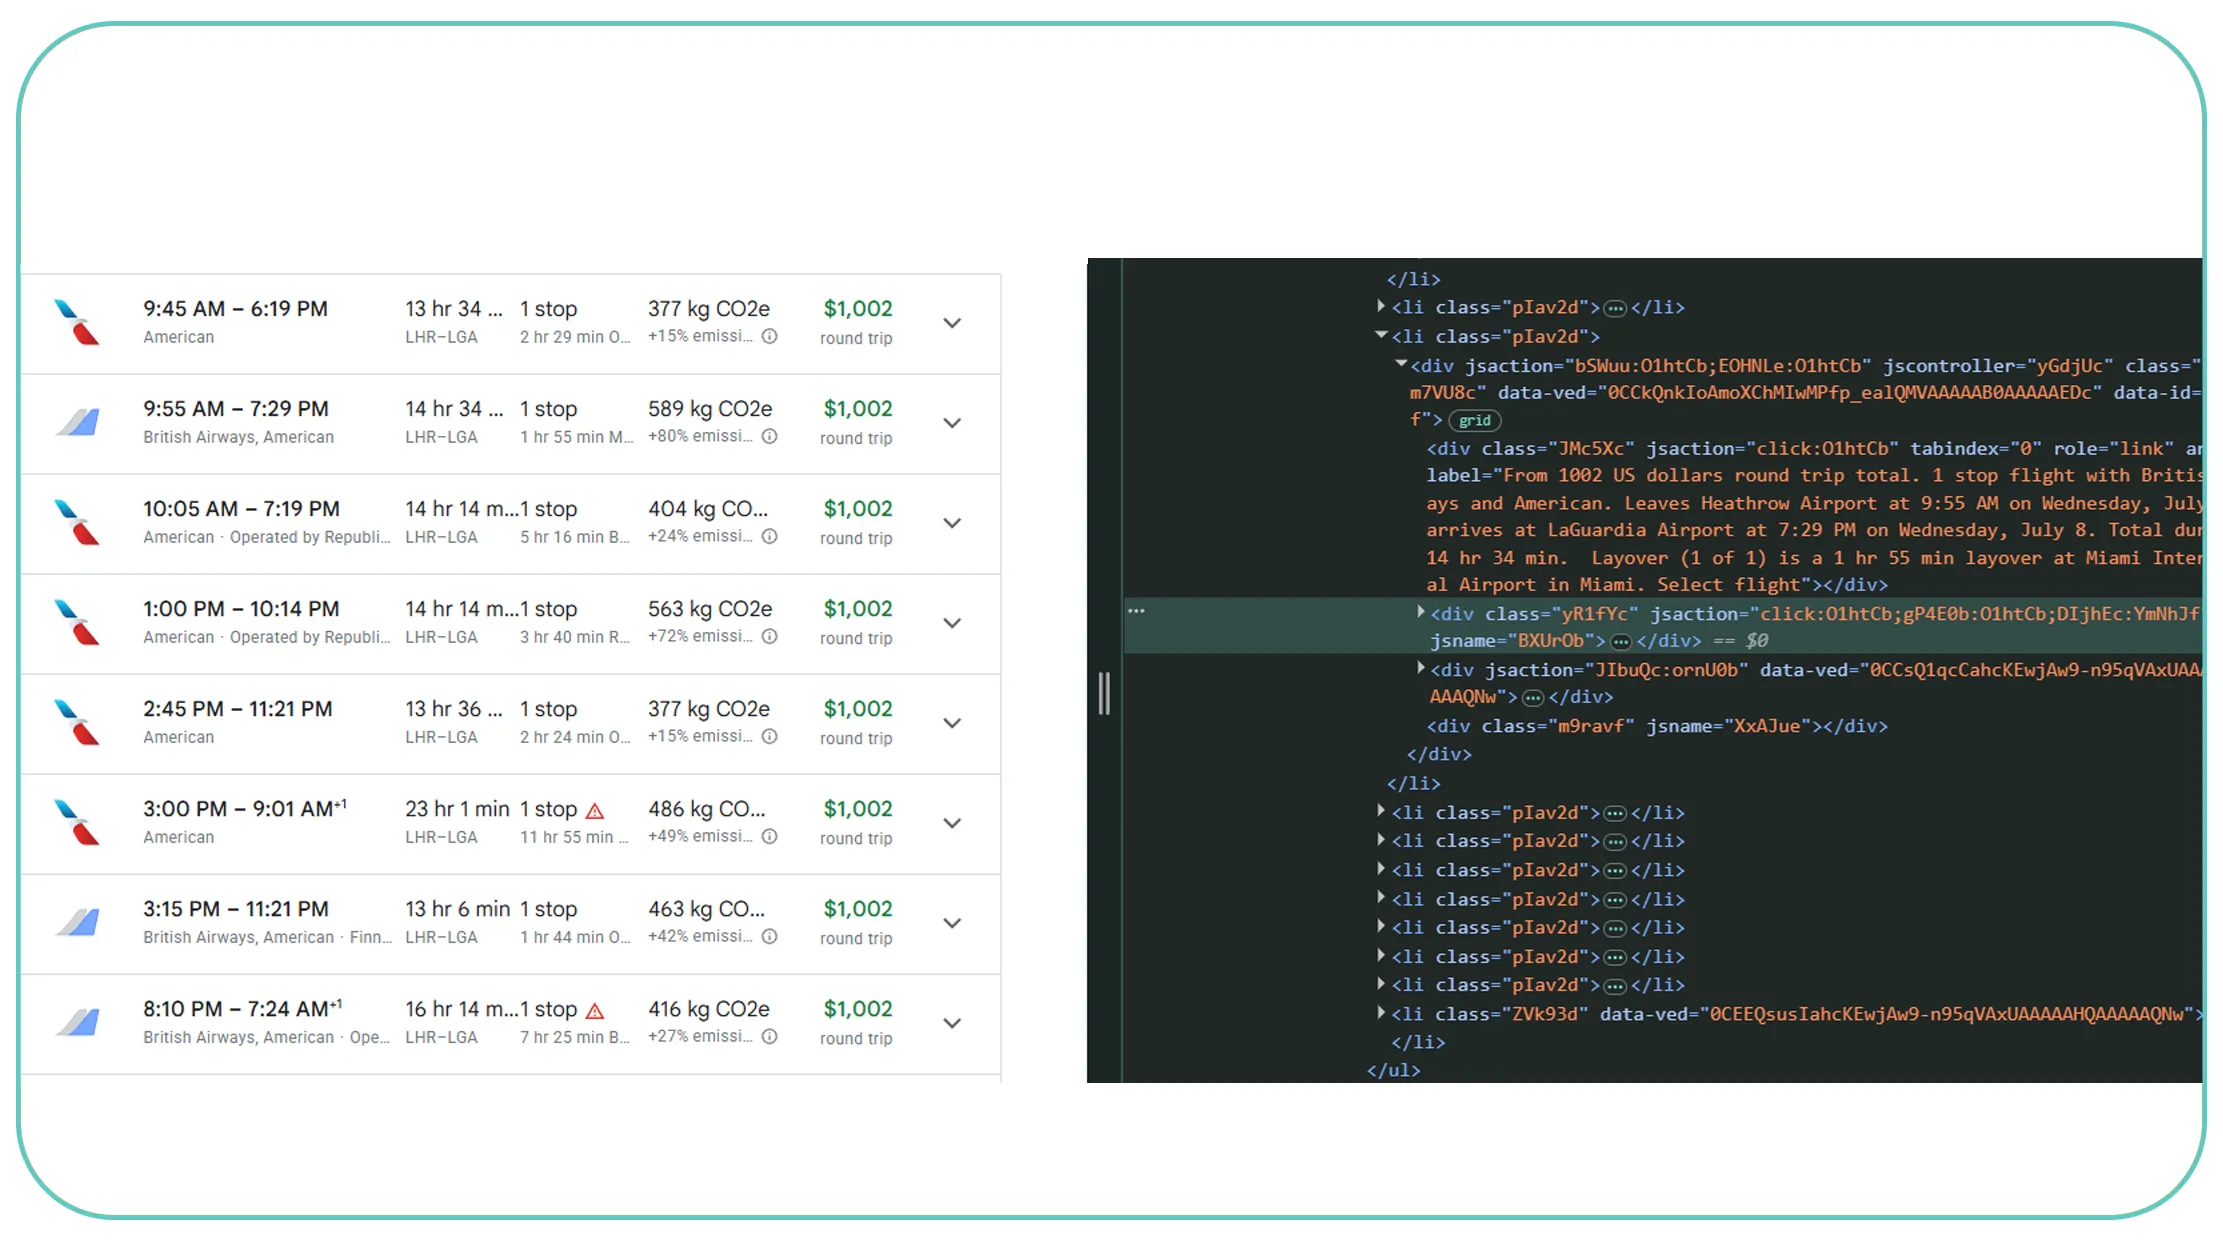Expand details of 10:05 AM – 7:19 PM flight

click(x=953, y=523)
